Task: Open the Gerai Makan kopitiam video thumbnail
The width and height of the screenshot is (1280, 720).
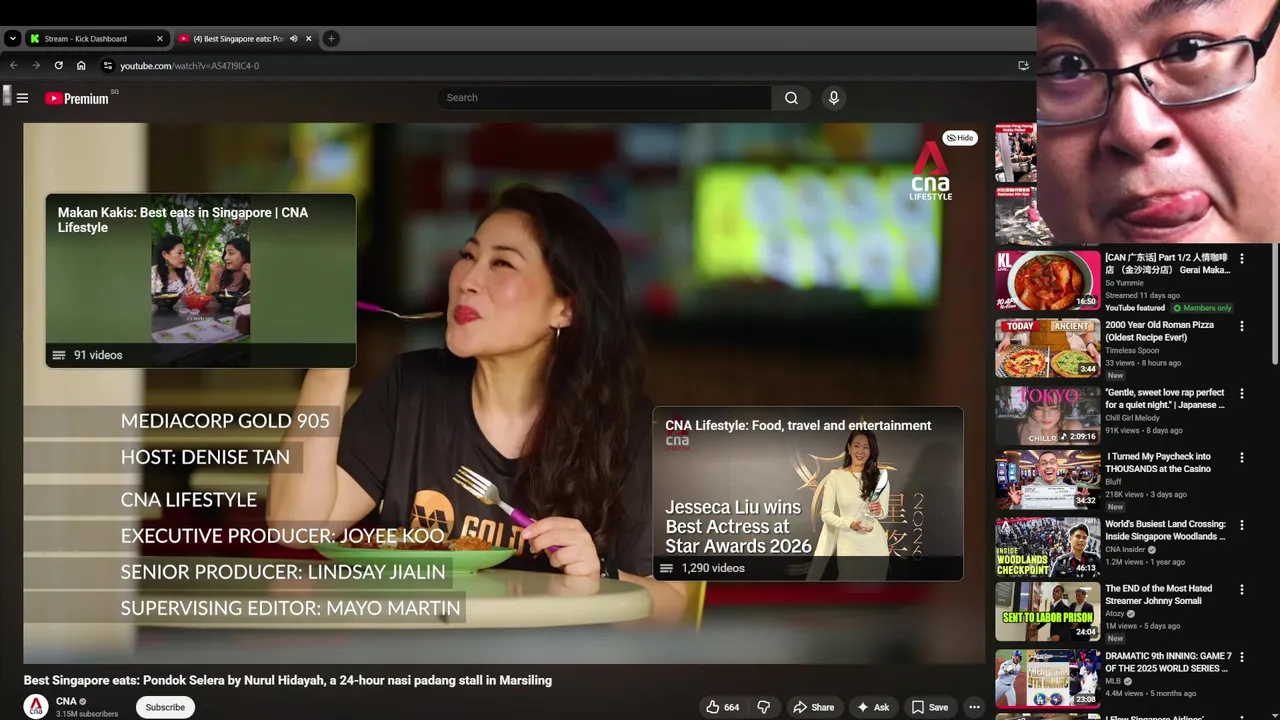Action: (1047, 281)
